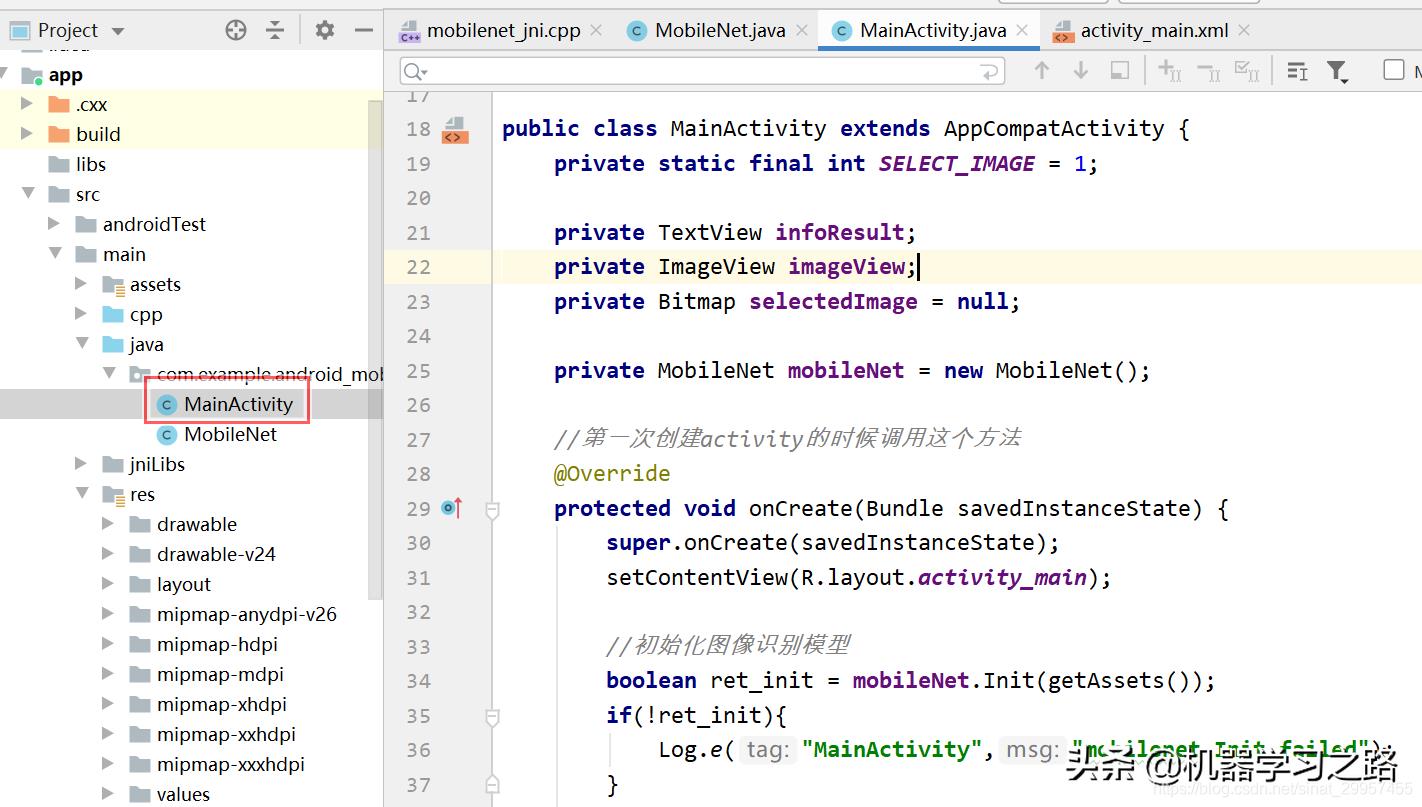The height and width of the screenshot is (807, 1422).
Task: Close the MobileNet.java tab
Action: pos(801,30)
